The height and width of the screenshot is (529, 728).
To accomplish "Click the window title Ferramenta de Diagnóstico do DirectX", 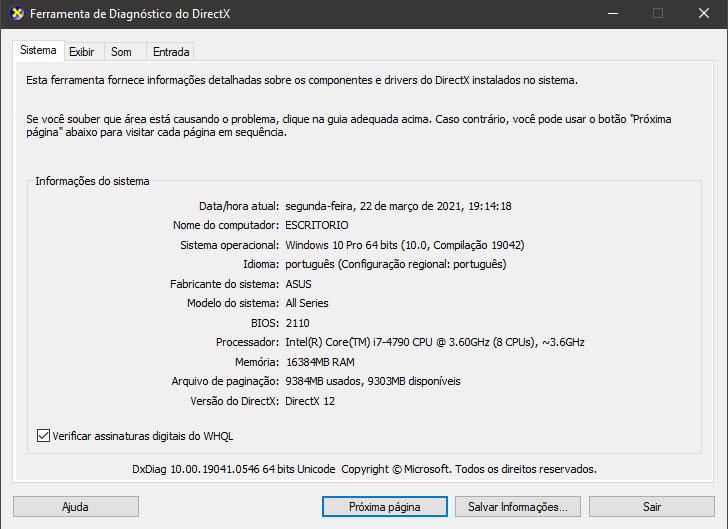I will tap(130, 13).
